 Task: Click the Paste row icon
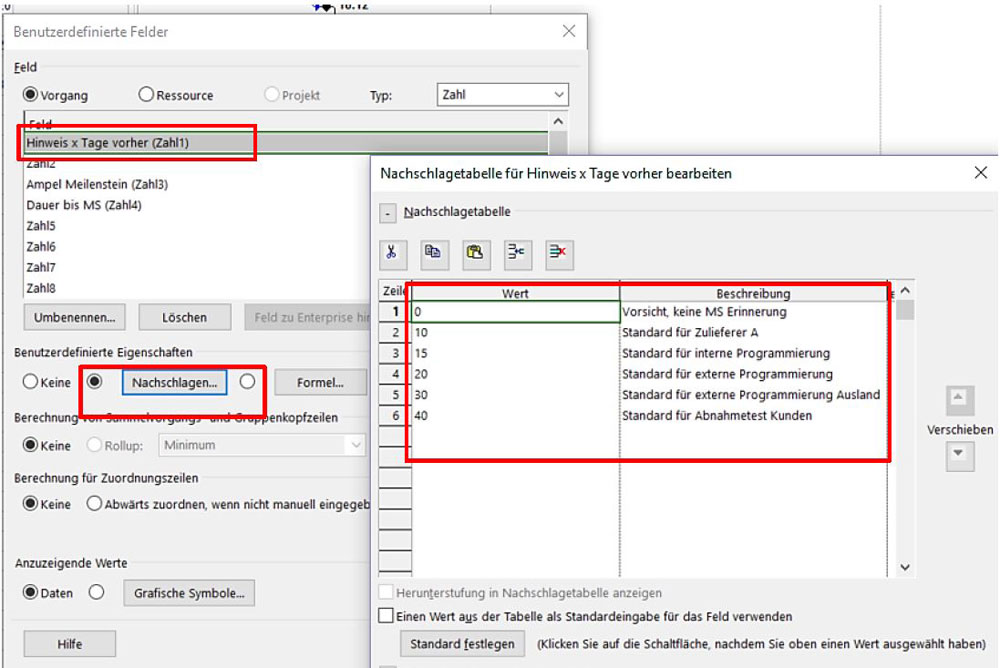coord(476,253)
